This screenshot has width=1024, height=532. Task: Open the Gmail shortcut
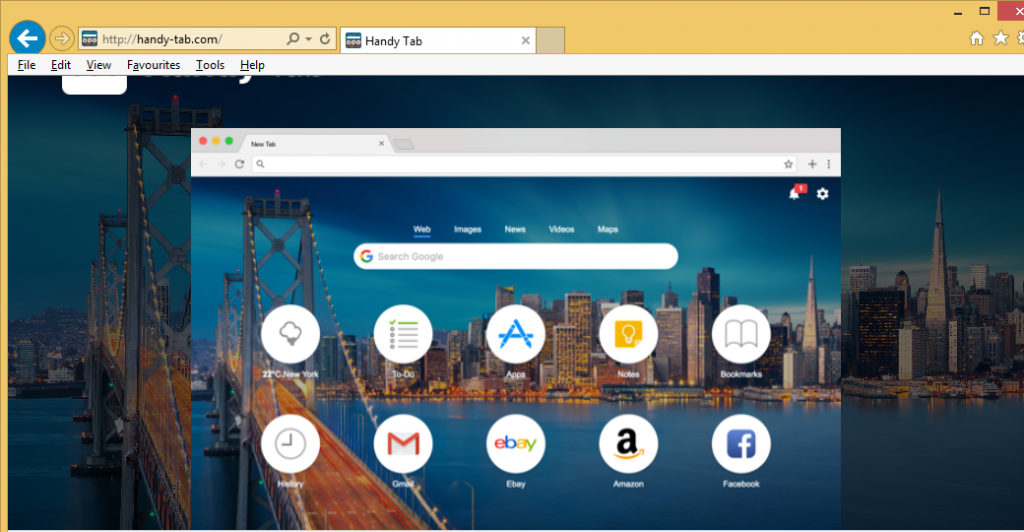click(403, 444)
